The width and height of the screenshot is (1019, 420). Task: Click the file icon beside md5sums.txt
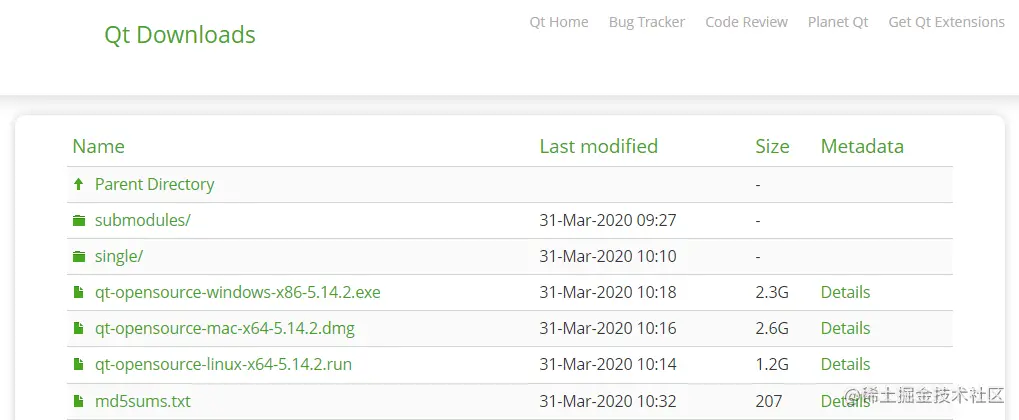click(x=78, y=402)
